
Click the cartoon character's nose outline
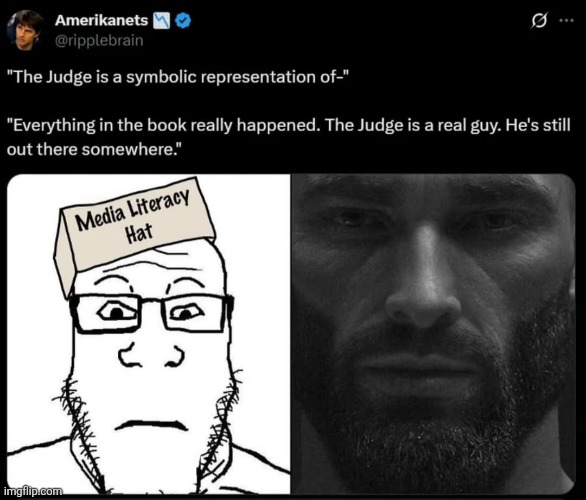pyautogui.click(x=151, y=355)
